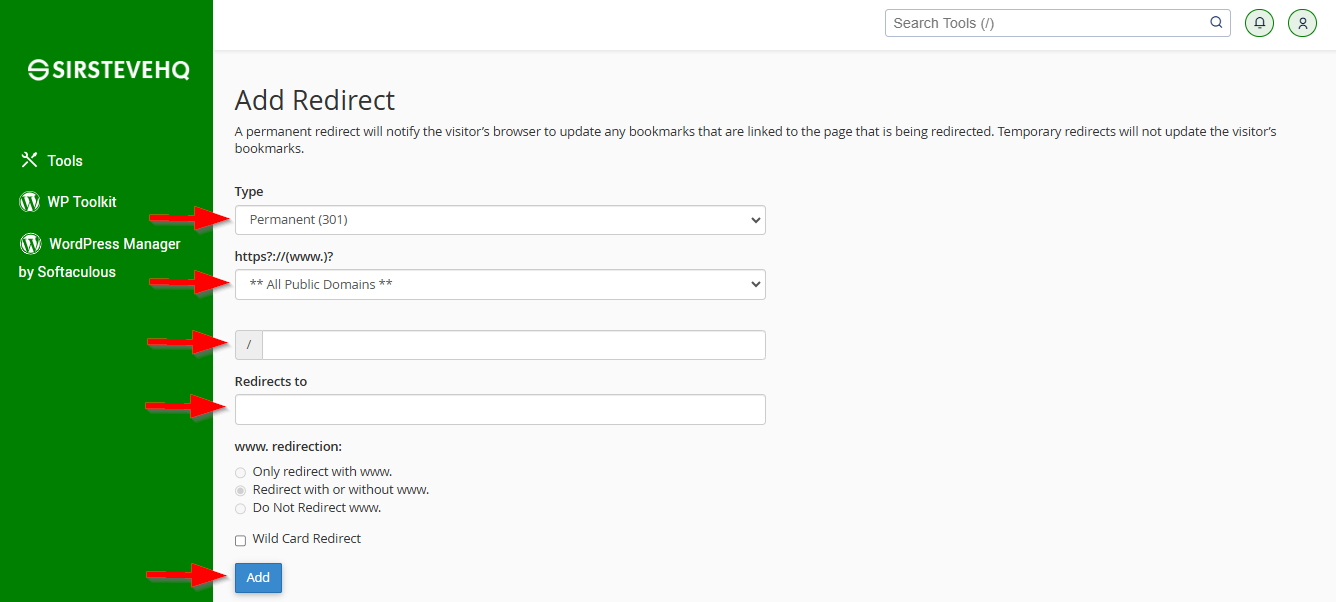Click the Add Redirect heading

click(x=314, y=100)
